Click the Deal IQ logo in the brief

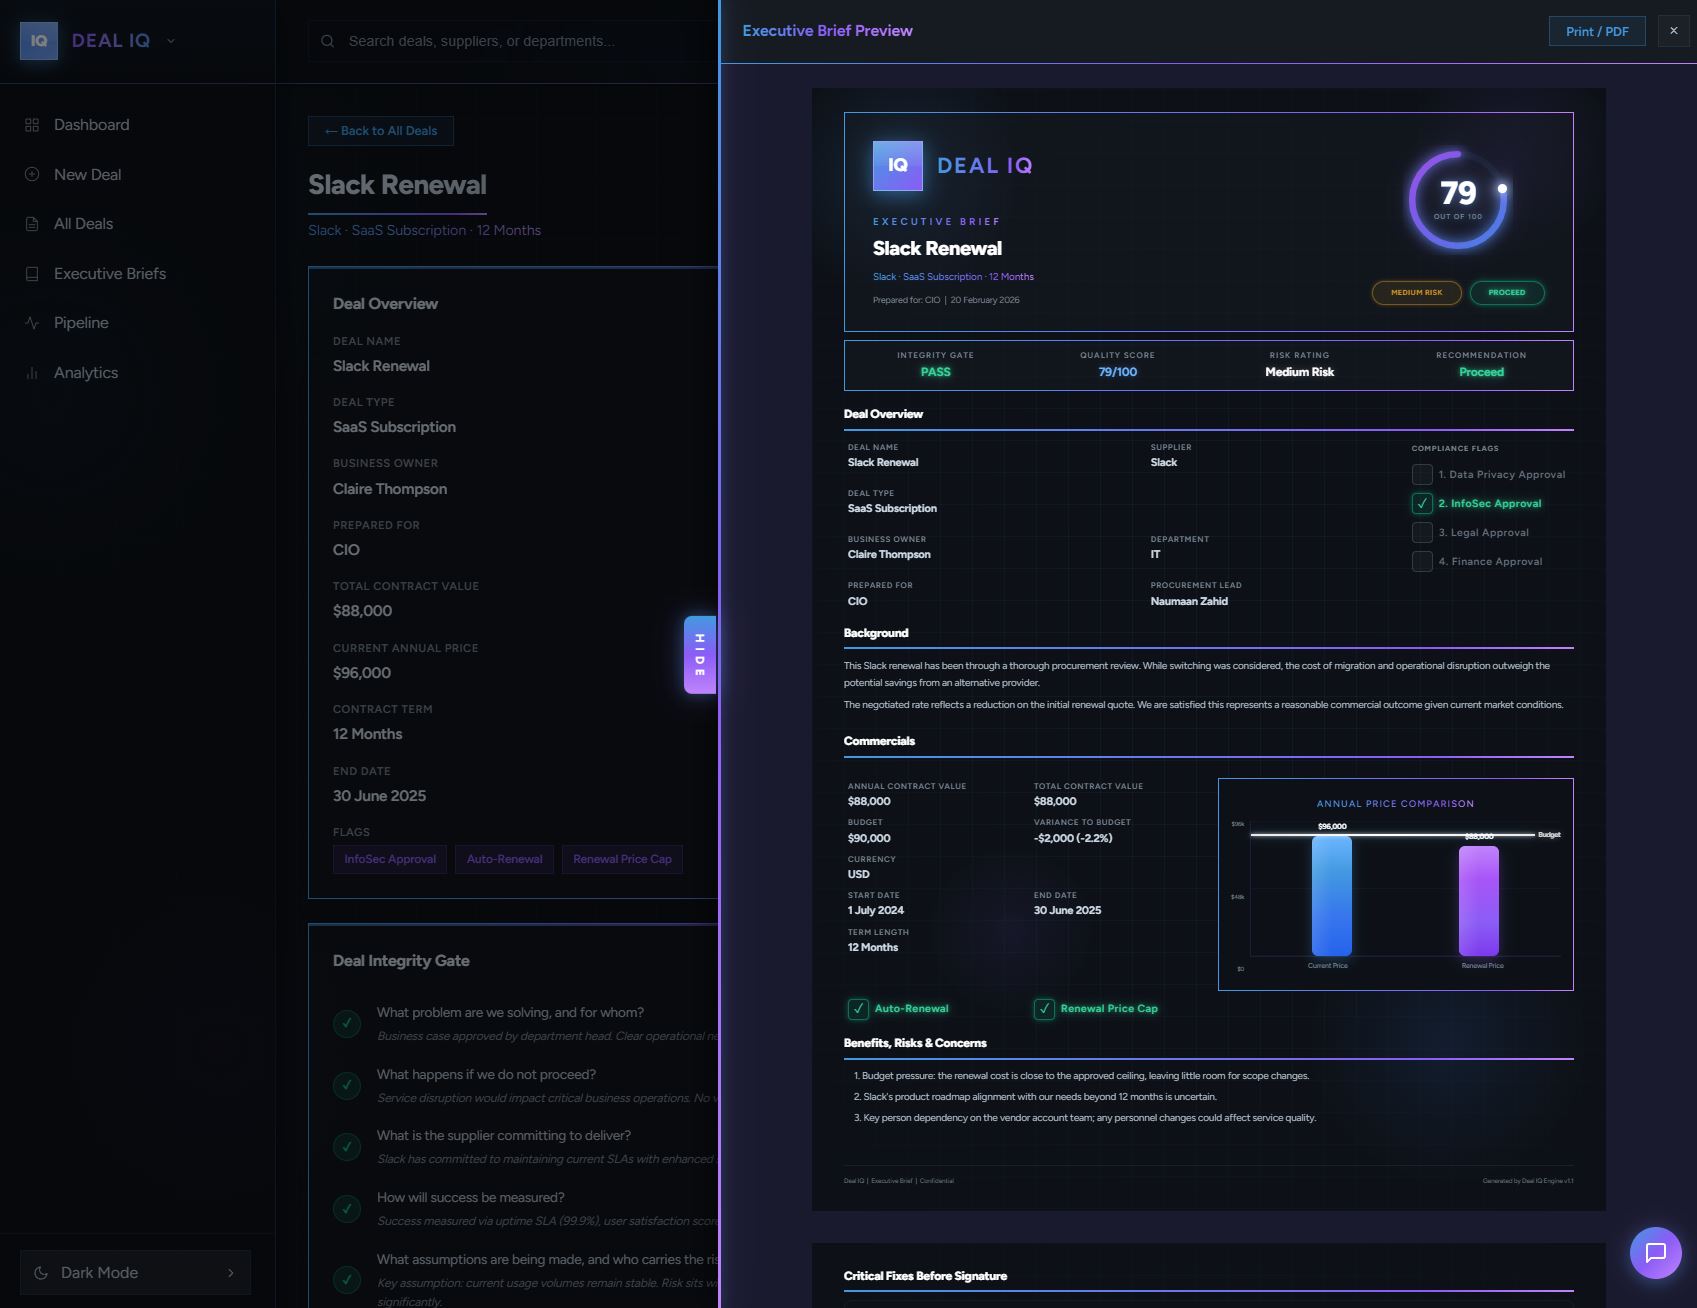898,166
